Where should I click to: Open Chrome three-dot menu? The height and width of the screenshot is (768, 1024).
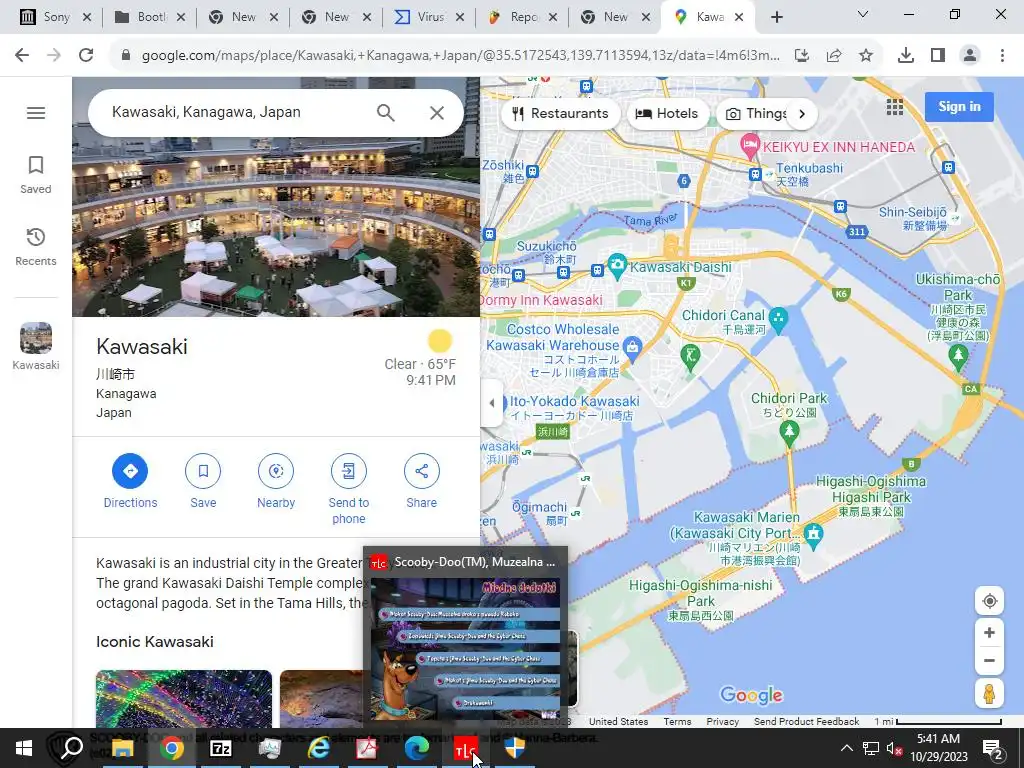pos(1002,56)
